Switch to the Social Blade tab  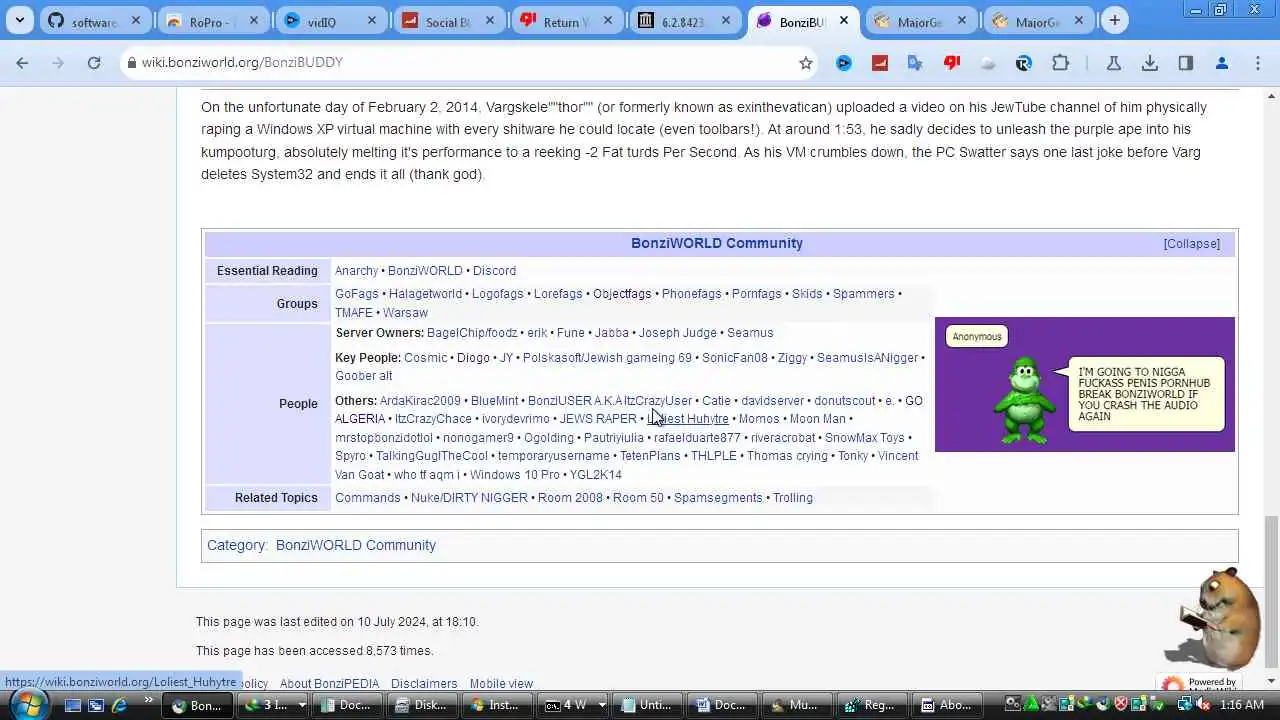449,21
